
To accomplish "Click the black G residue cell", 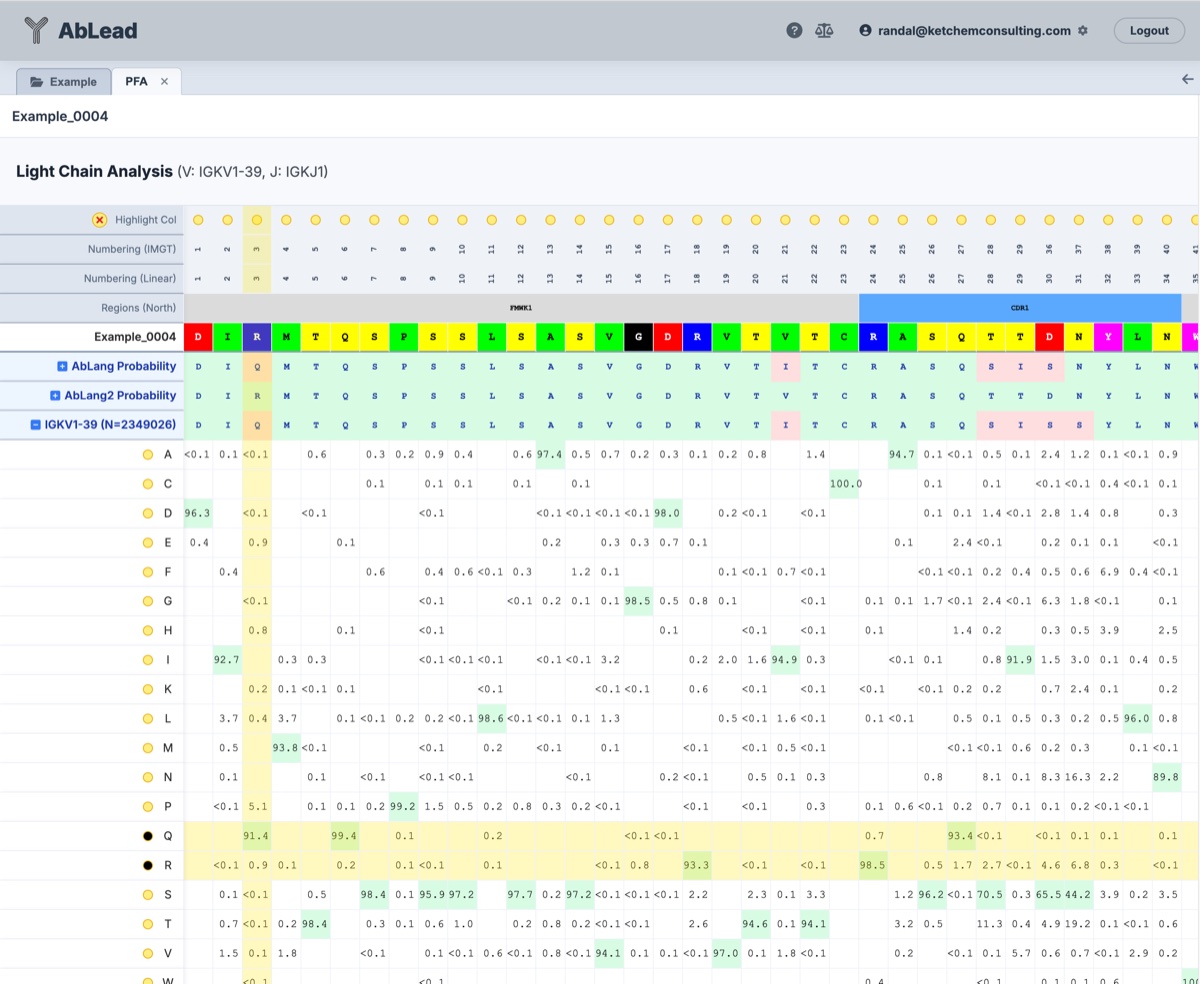I will point(638,337).
